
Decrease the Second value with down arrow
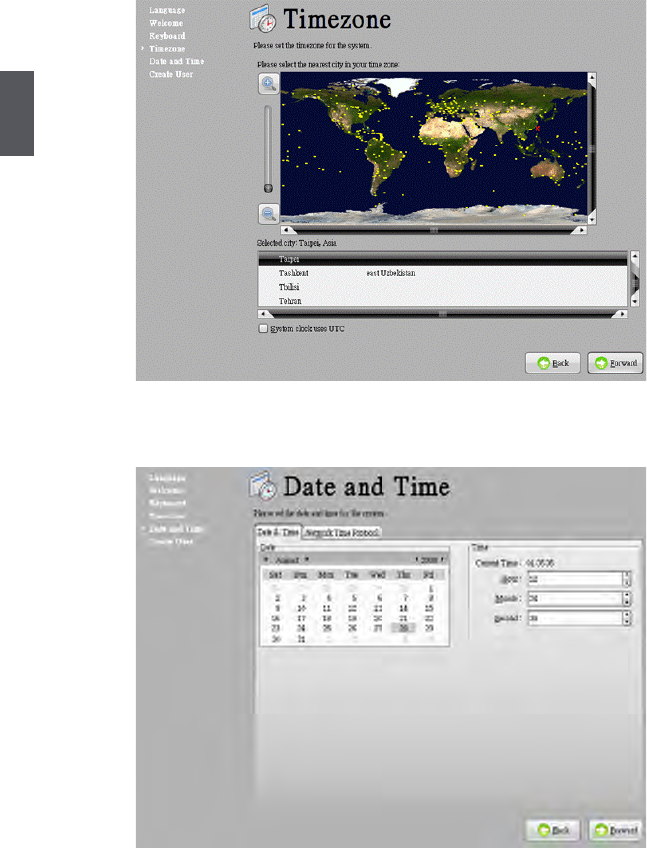point(627,622)
